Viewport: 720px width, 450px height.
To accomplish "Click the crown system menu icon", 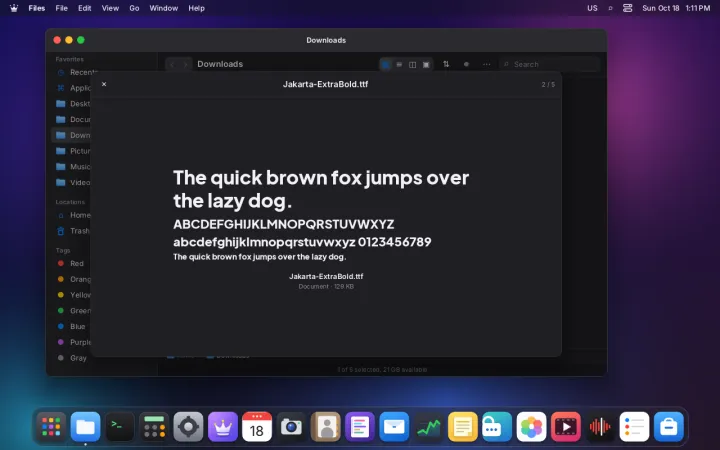I will point(14,8).
